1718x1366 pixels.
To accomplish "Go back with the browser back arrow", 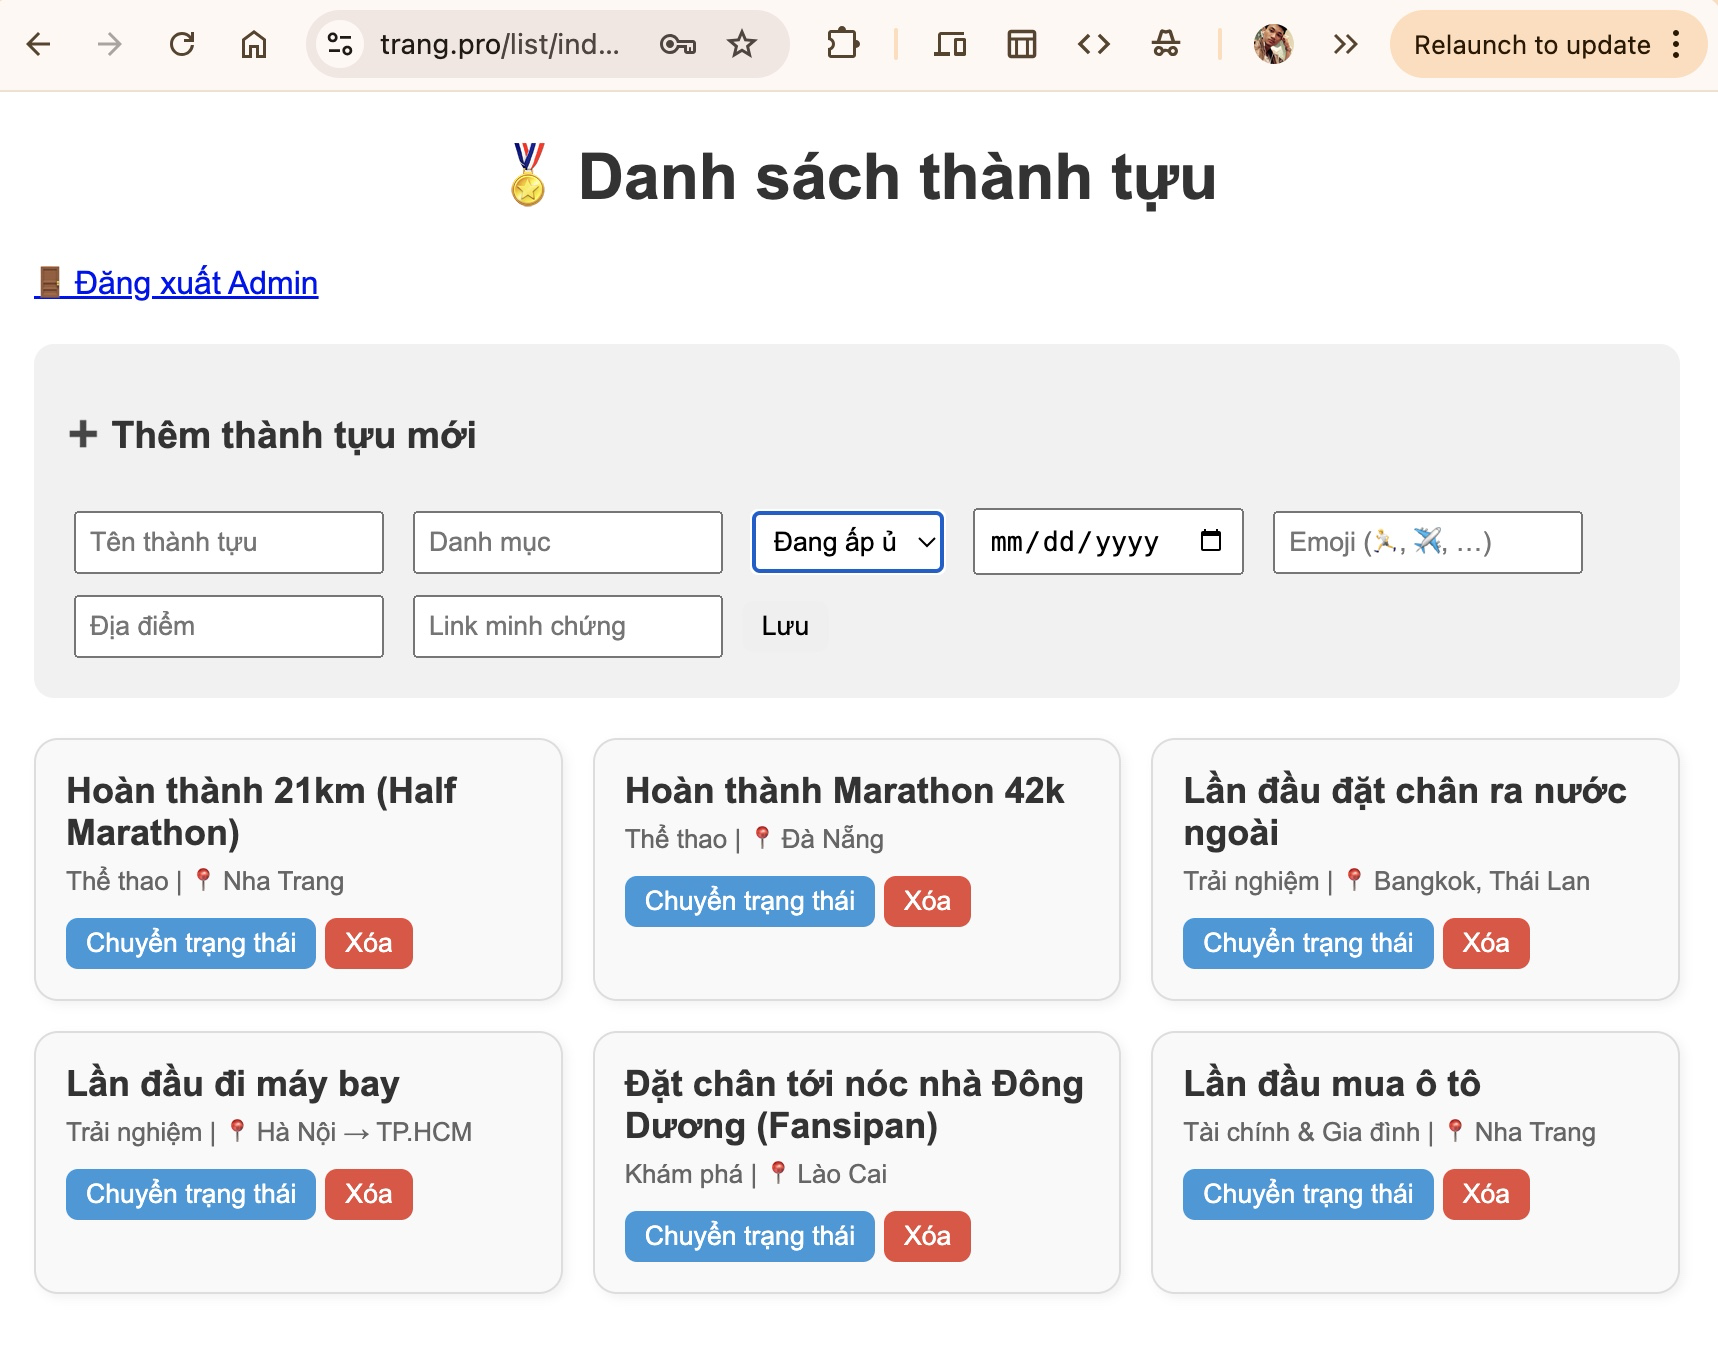I will click(38, 44).
